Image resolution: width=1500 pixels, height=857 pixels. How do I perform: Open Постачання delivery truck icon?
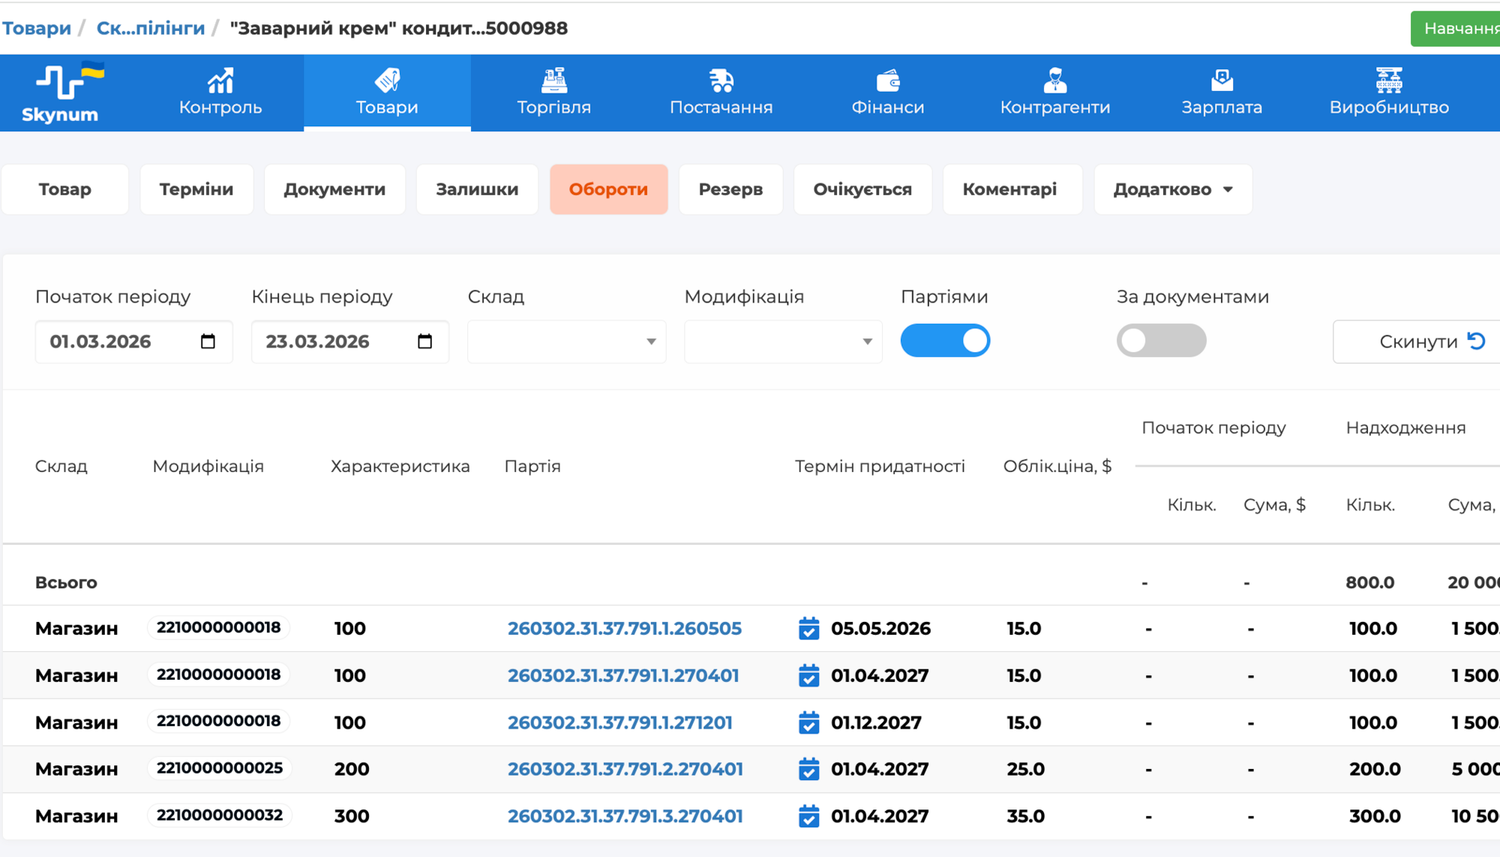[720, 80]
